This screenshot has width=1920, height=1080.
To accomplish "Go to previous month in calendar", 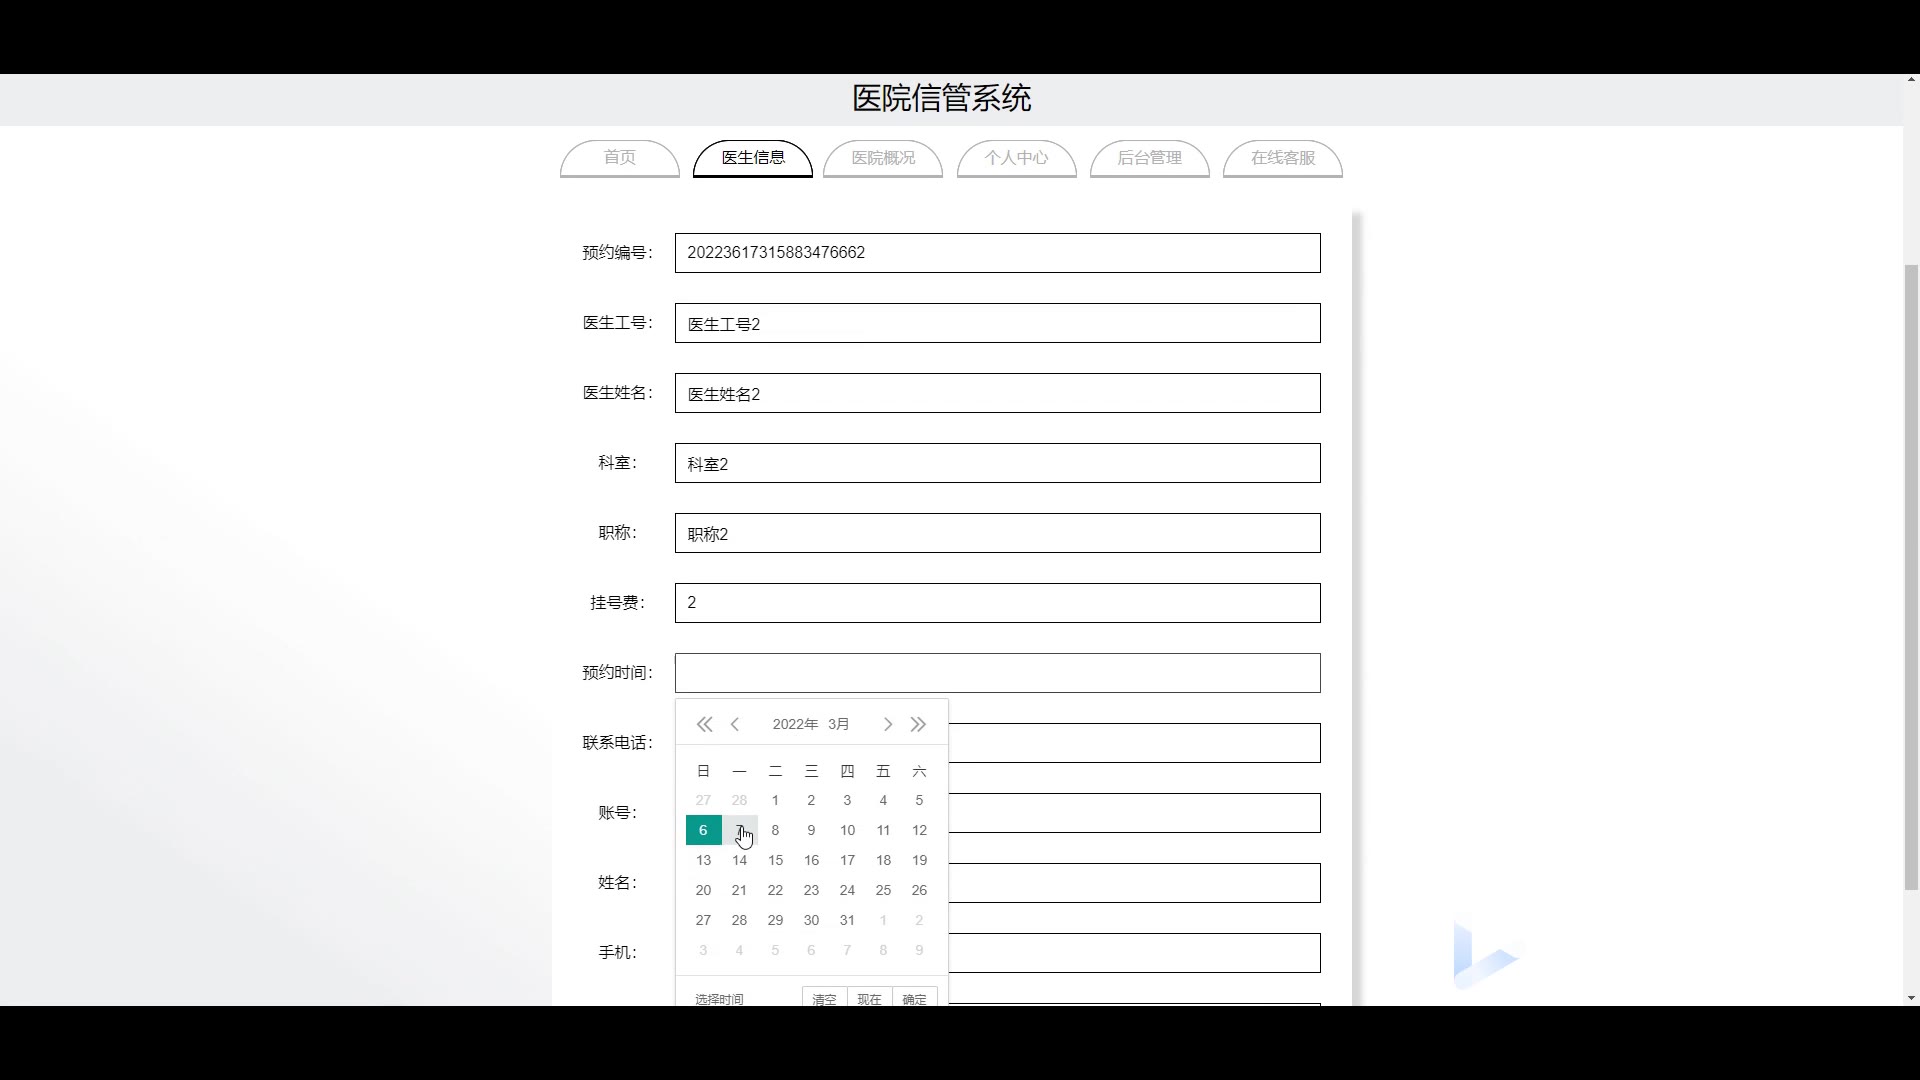I will pos(735,724).
